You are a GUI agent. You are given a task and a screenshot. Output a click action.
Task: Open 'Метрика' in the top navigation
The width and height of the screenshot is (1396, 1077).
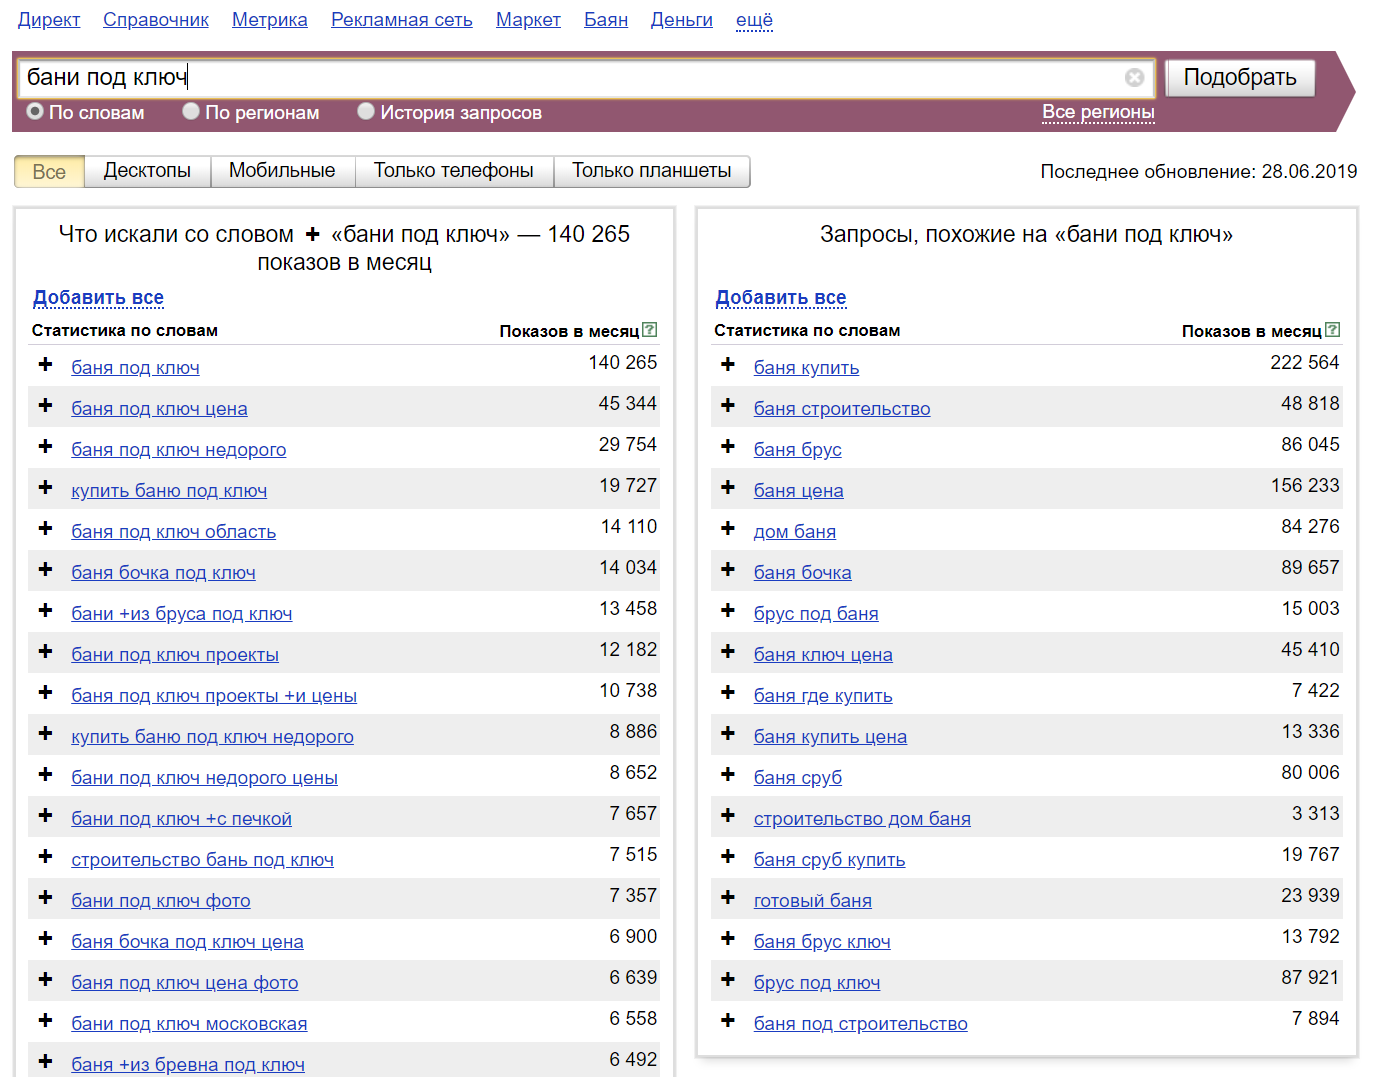point(270,20)
